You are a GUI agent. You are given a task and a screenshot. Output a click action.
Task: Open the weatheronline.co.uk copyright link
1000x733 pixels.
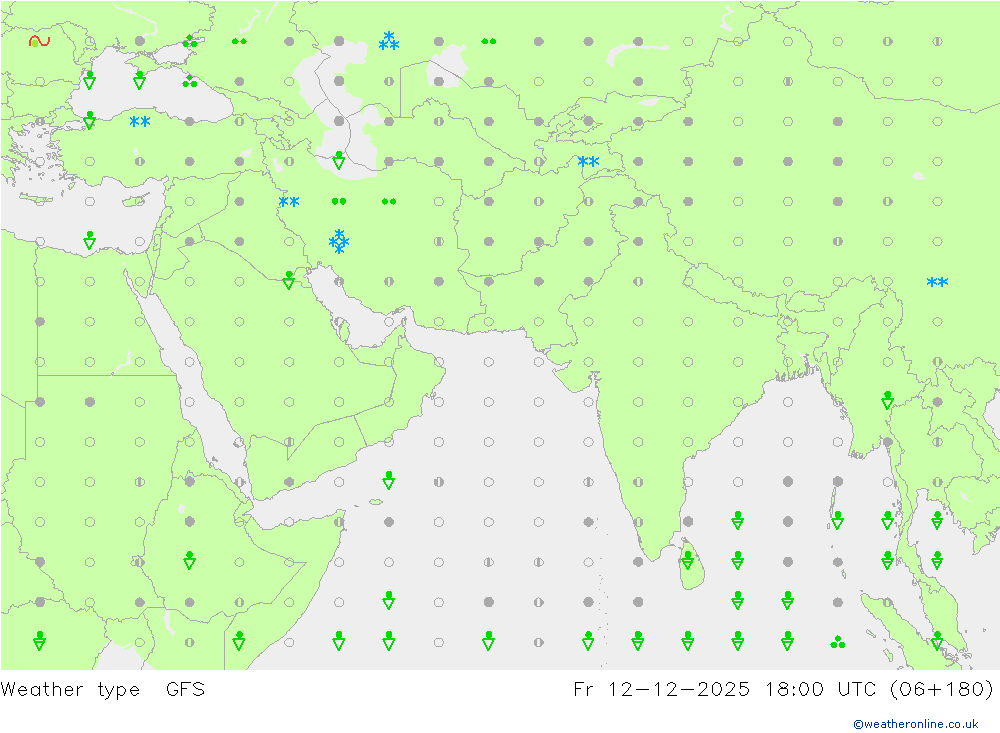(x=915, y=724)
